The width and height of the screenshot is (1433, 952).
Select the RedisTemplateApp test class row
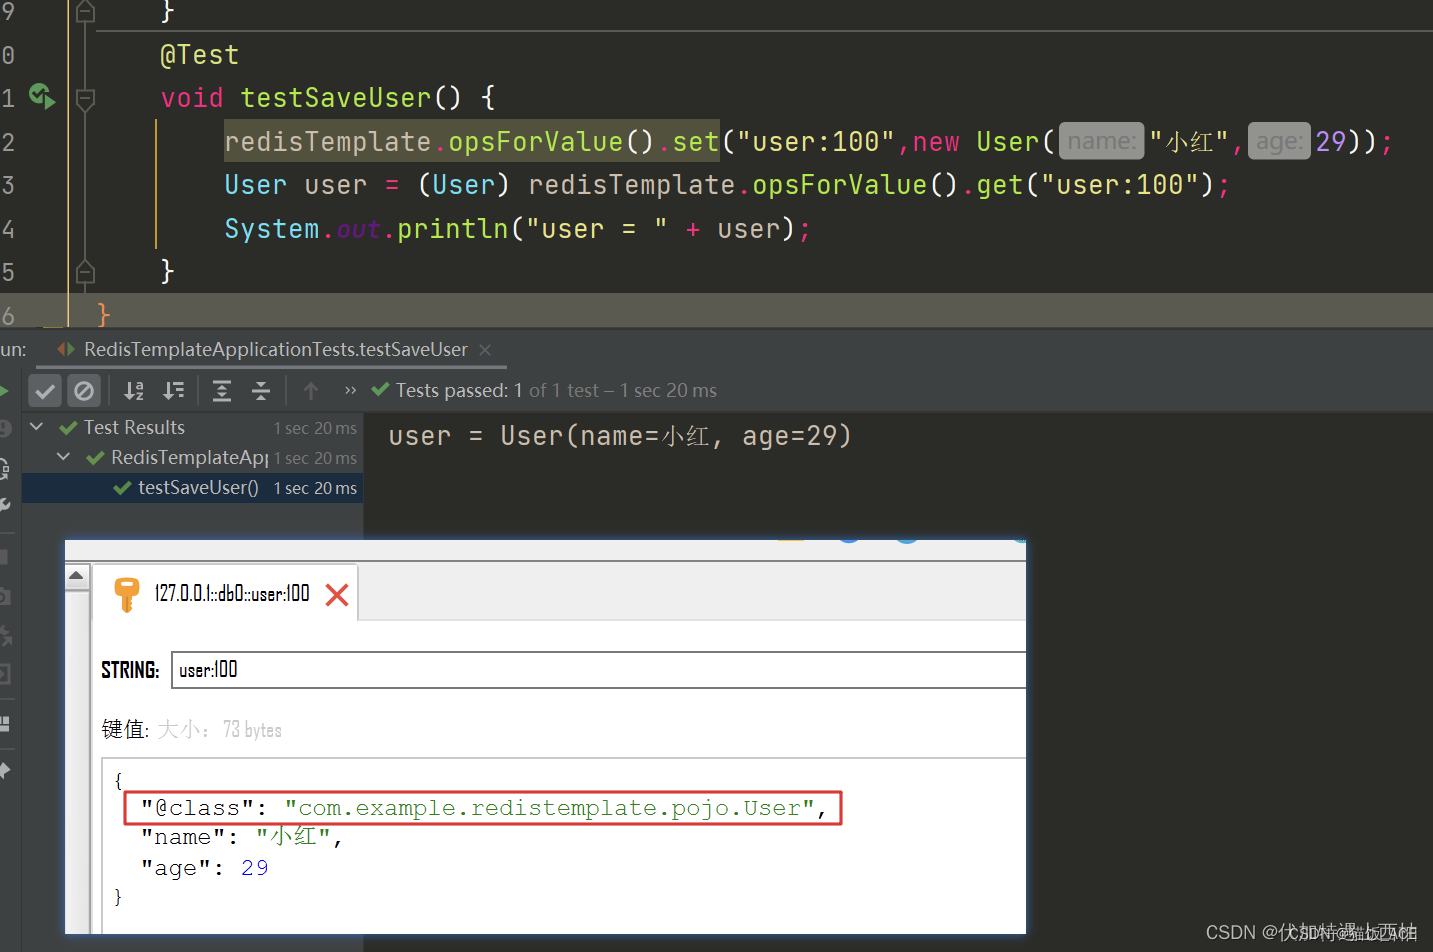point(192,457)
